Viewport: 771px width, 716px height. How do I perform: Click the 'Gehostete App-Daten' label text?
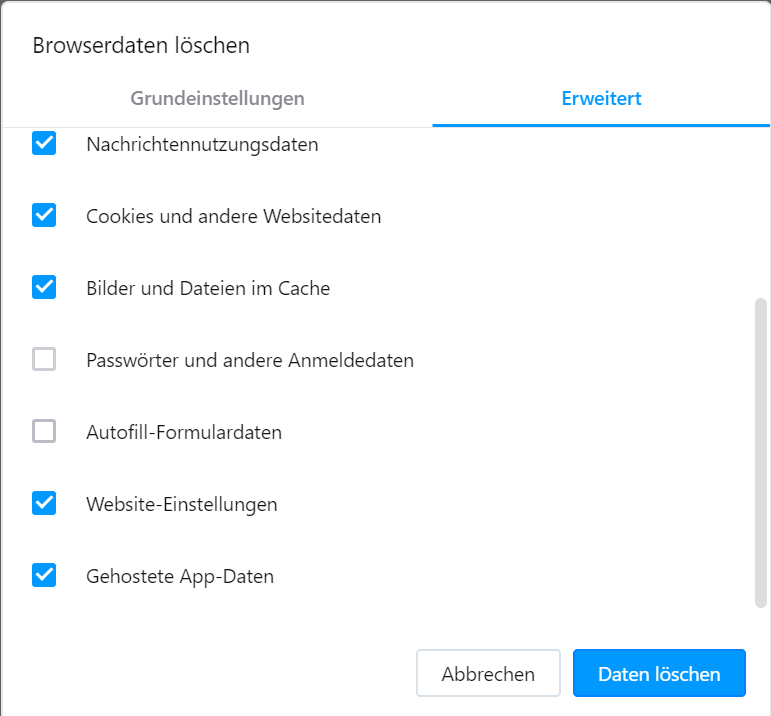180,576
